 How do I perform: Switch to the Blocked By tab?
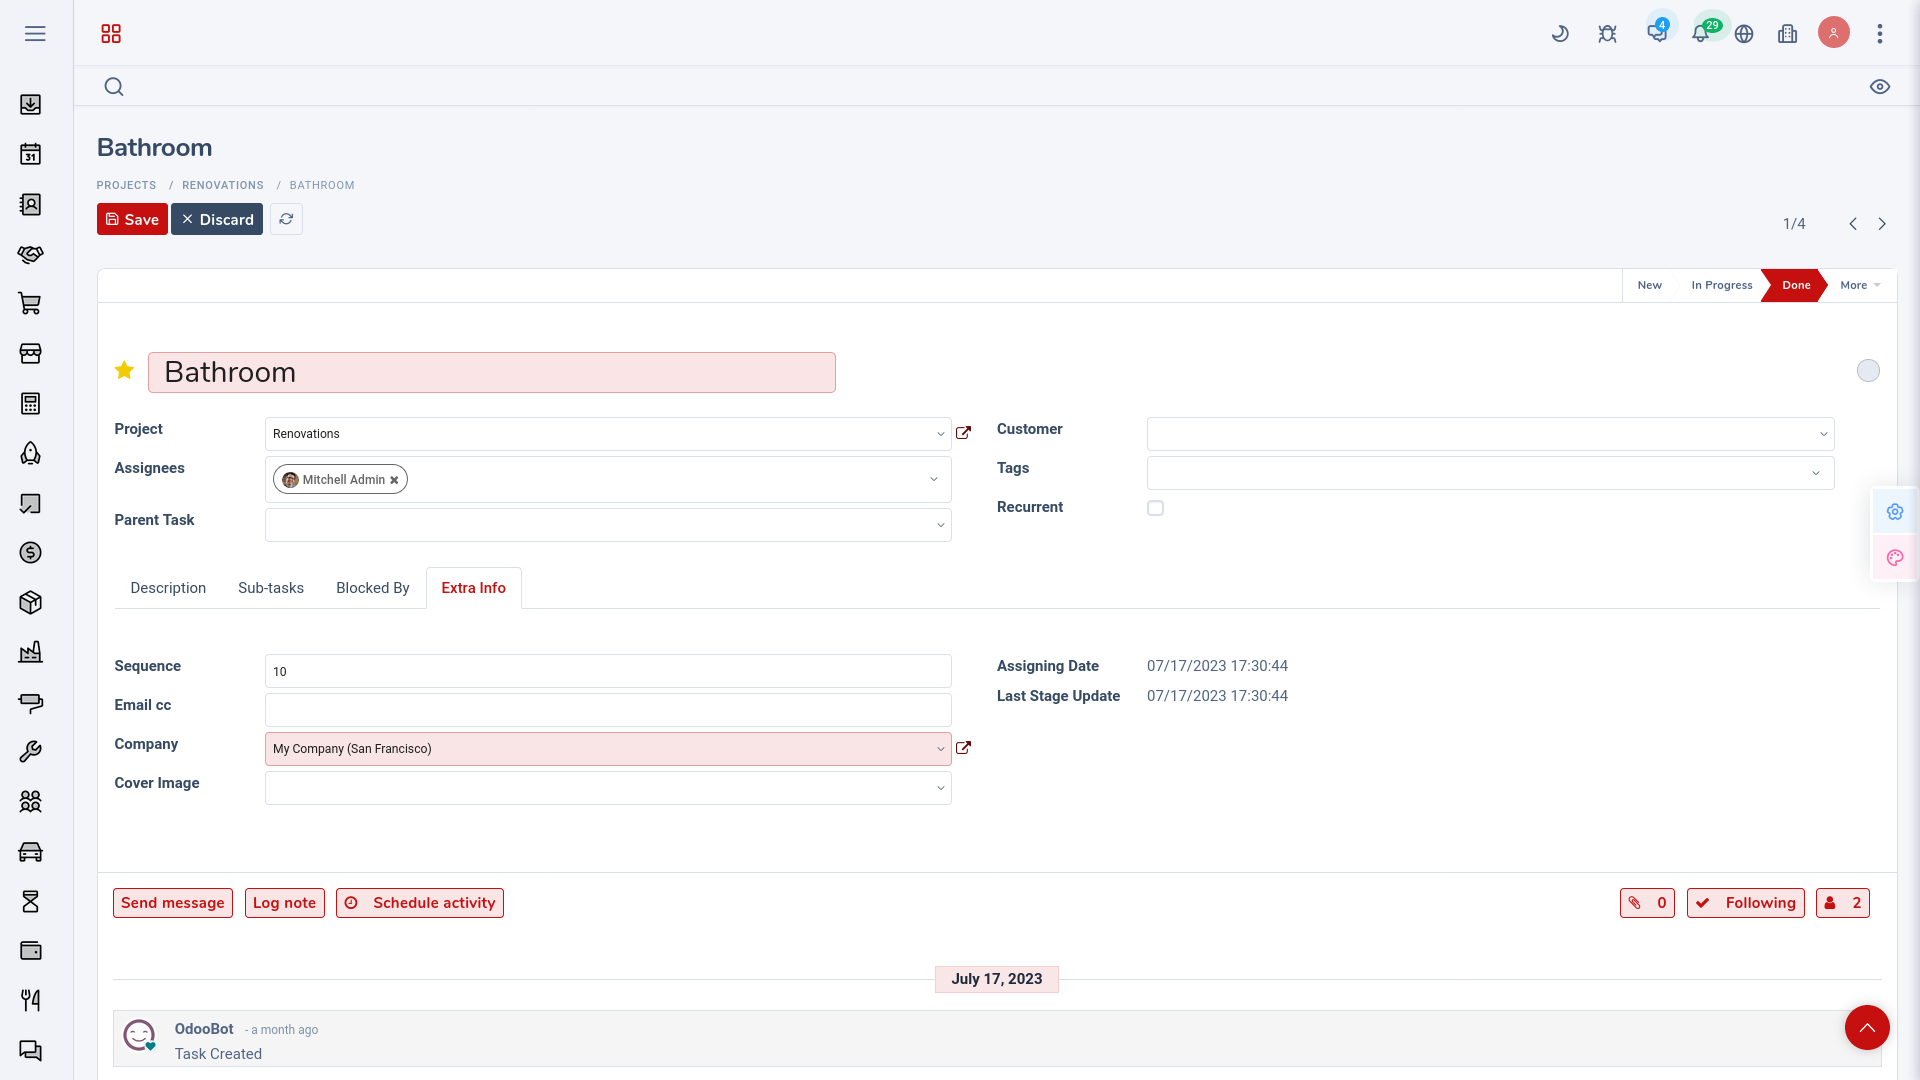373,588
